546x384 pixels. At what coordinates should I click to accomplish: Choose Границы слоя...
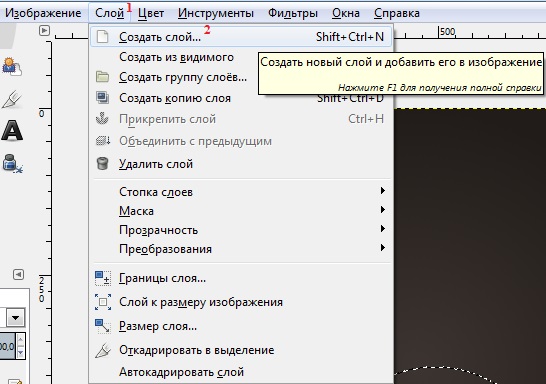[241, 278]
